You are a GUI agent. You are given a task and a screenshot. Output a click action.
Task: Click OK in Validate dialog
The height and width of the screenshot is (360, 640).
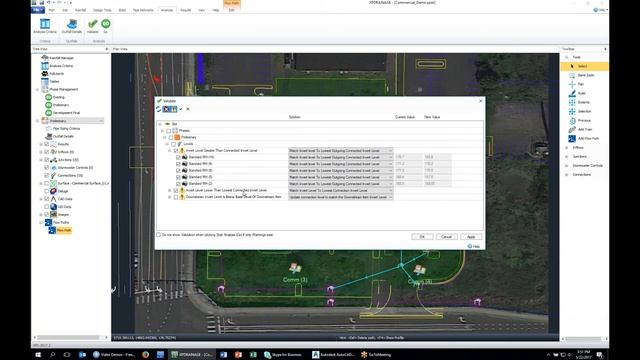422,237
